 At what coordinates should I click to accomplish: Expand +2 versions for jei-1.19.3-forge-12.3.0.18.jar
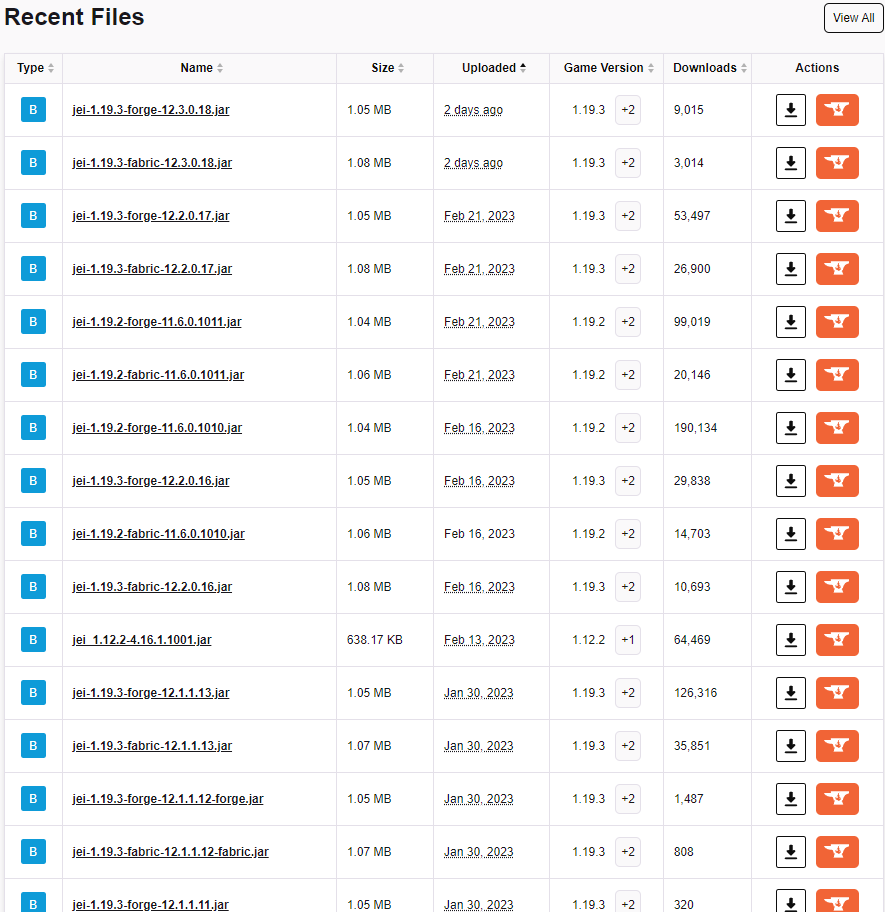(x=627, y=110)
